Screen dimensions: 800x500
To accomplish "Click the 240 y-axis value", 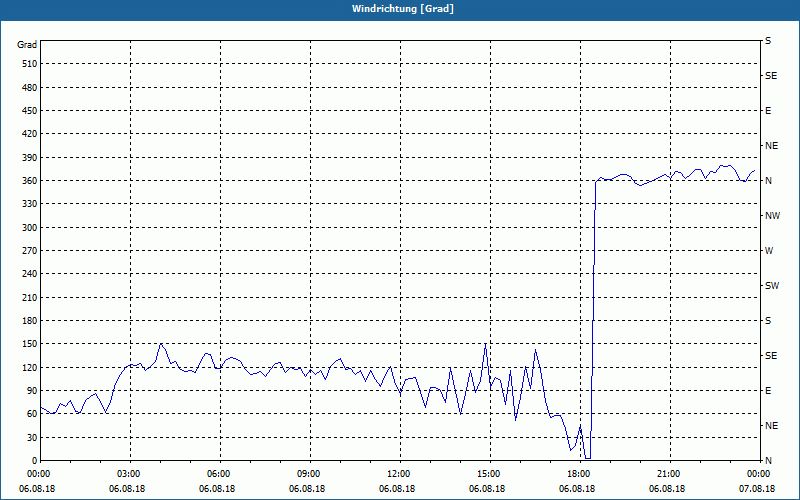I will click(x=30, y=274).
